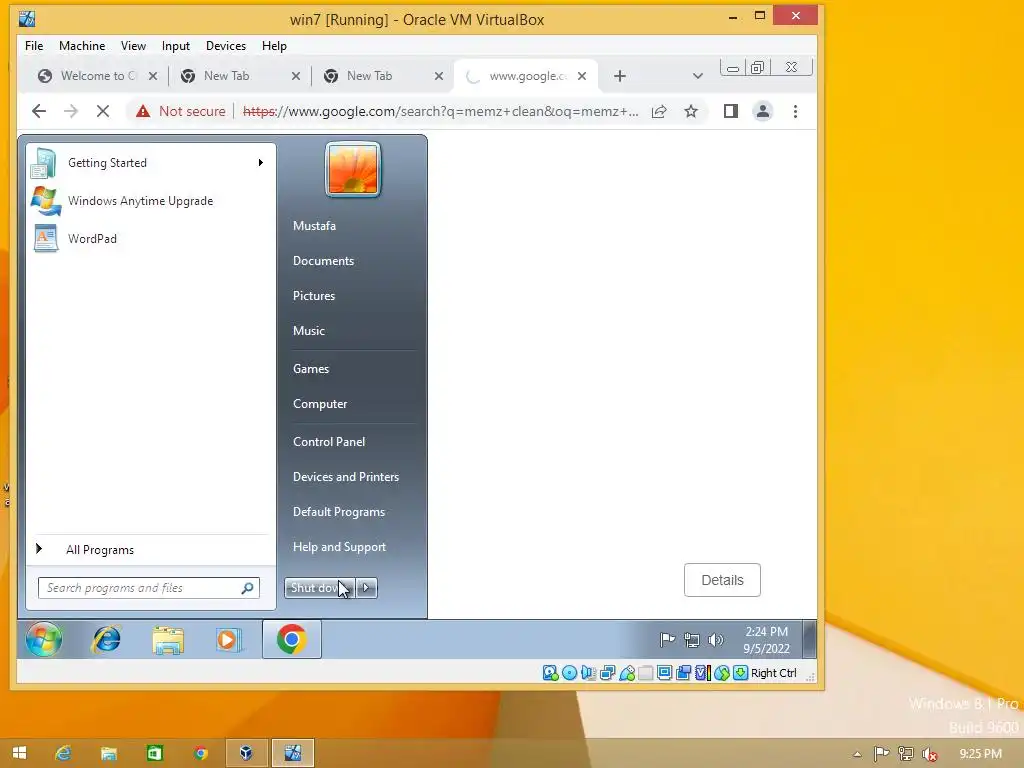The height and width of the screenshot is (768, 1024).
Task: Open Chrome three-dot menu
Action: click(x=795, y=112)
